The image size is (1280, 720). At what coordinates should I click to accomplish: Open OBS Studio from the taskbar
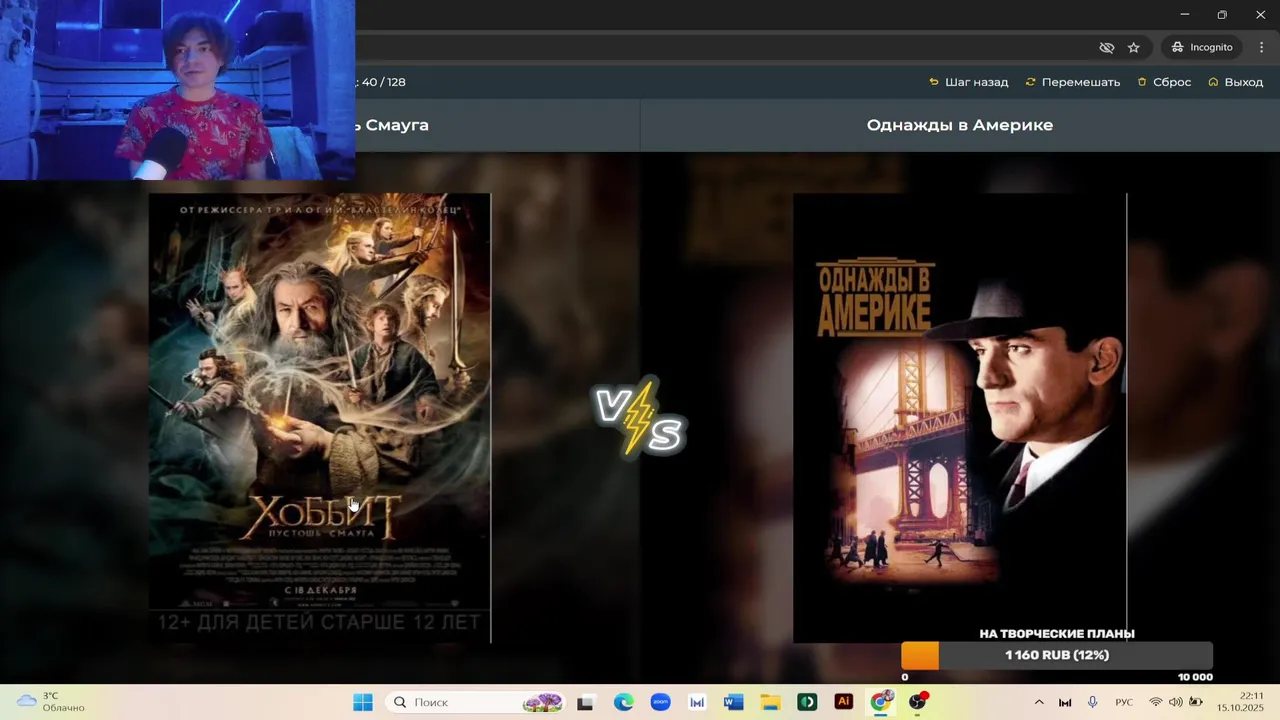click(x=917, y=702)
